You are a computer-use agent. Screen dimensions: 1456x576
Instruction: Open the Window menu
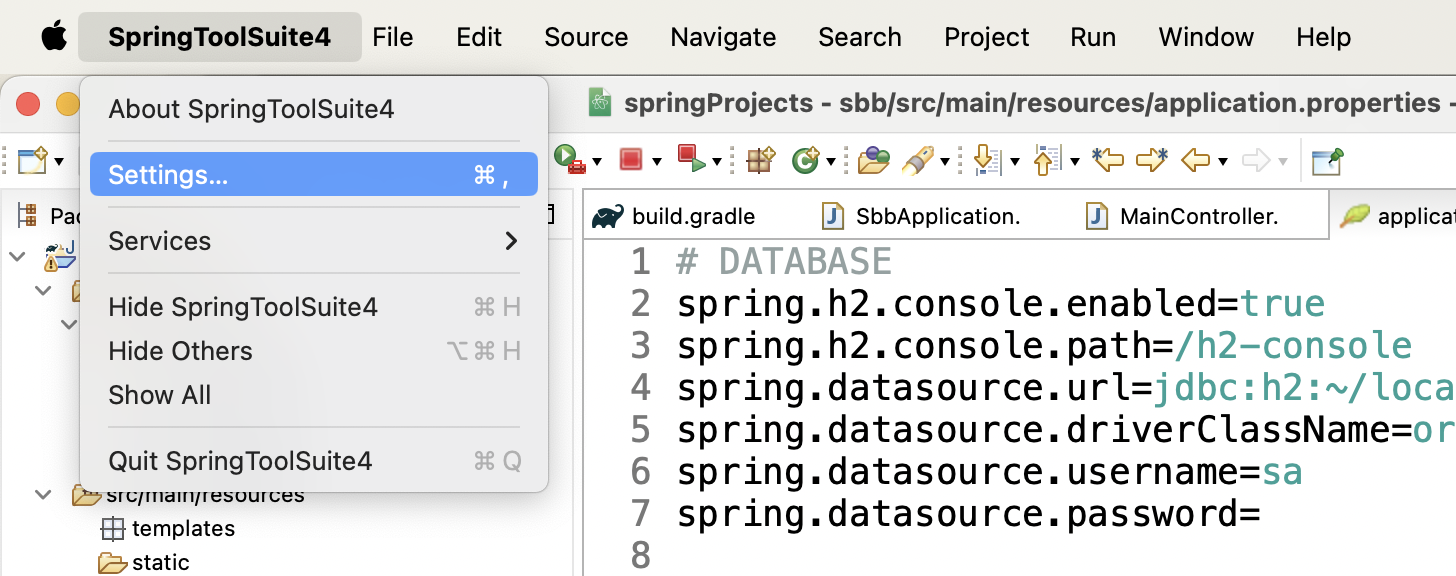[x=1206, y=37]
